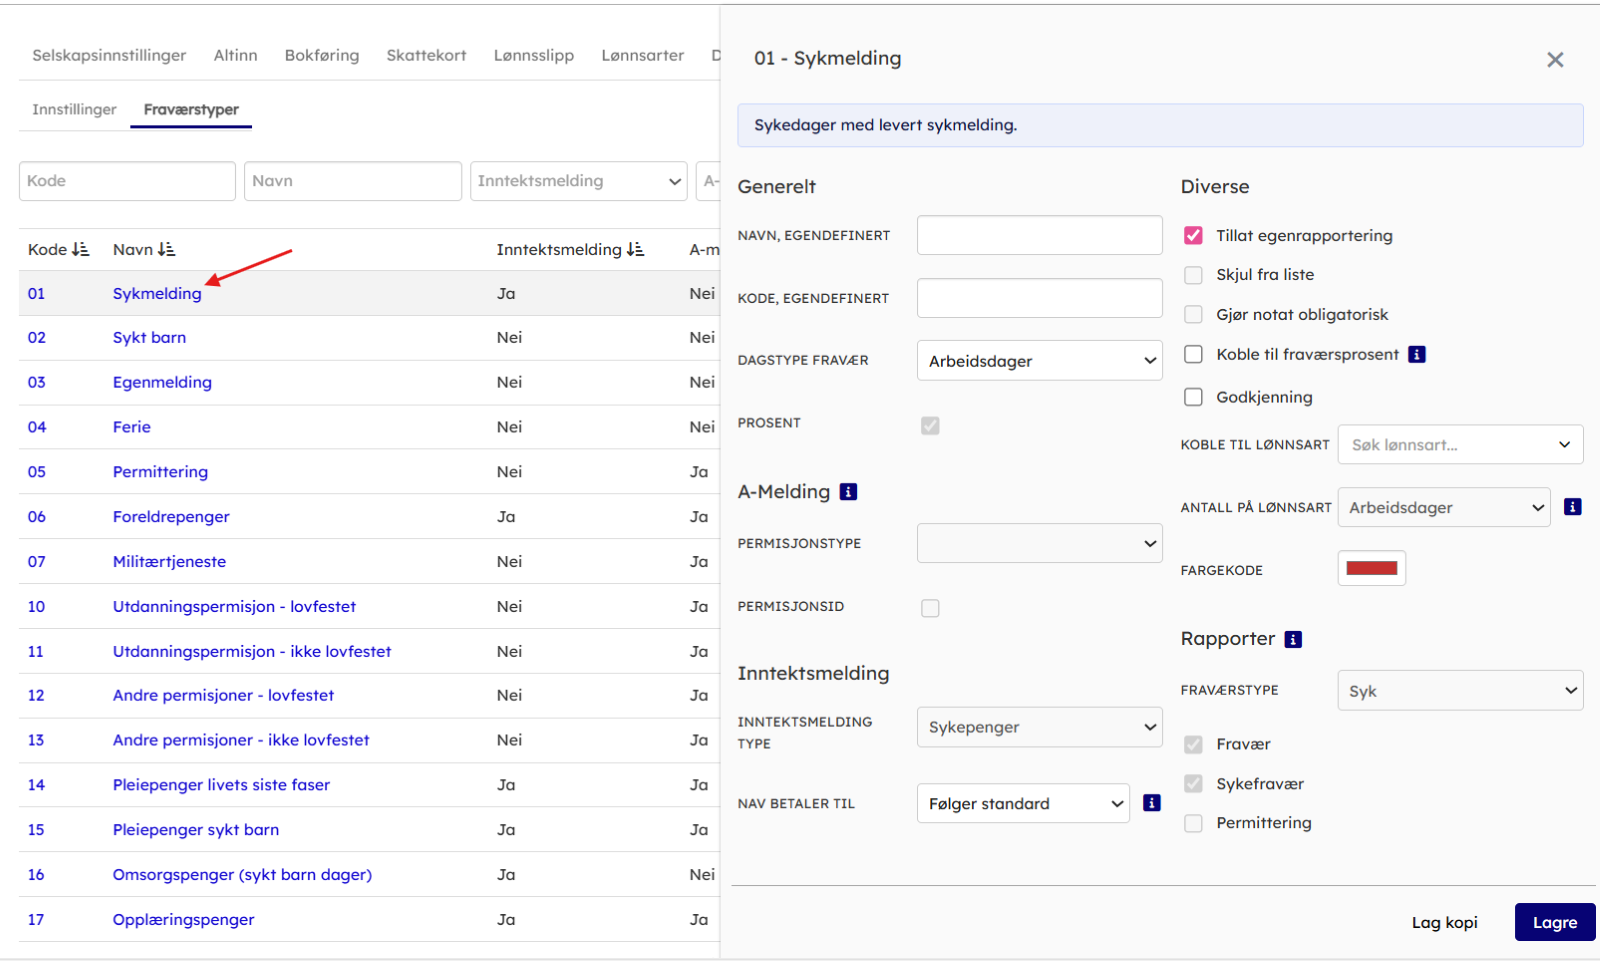Uncheck Tillat egenrapportering checkbox

click(x=1193, y=236)
